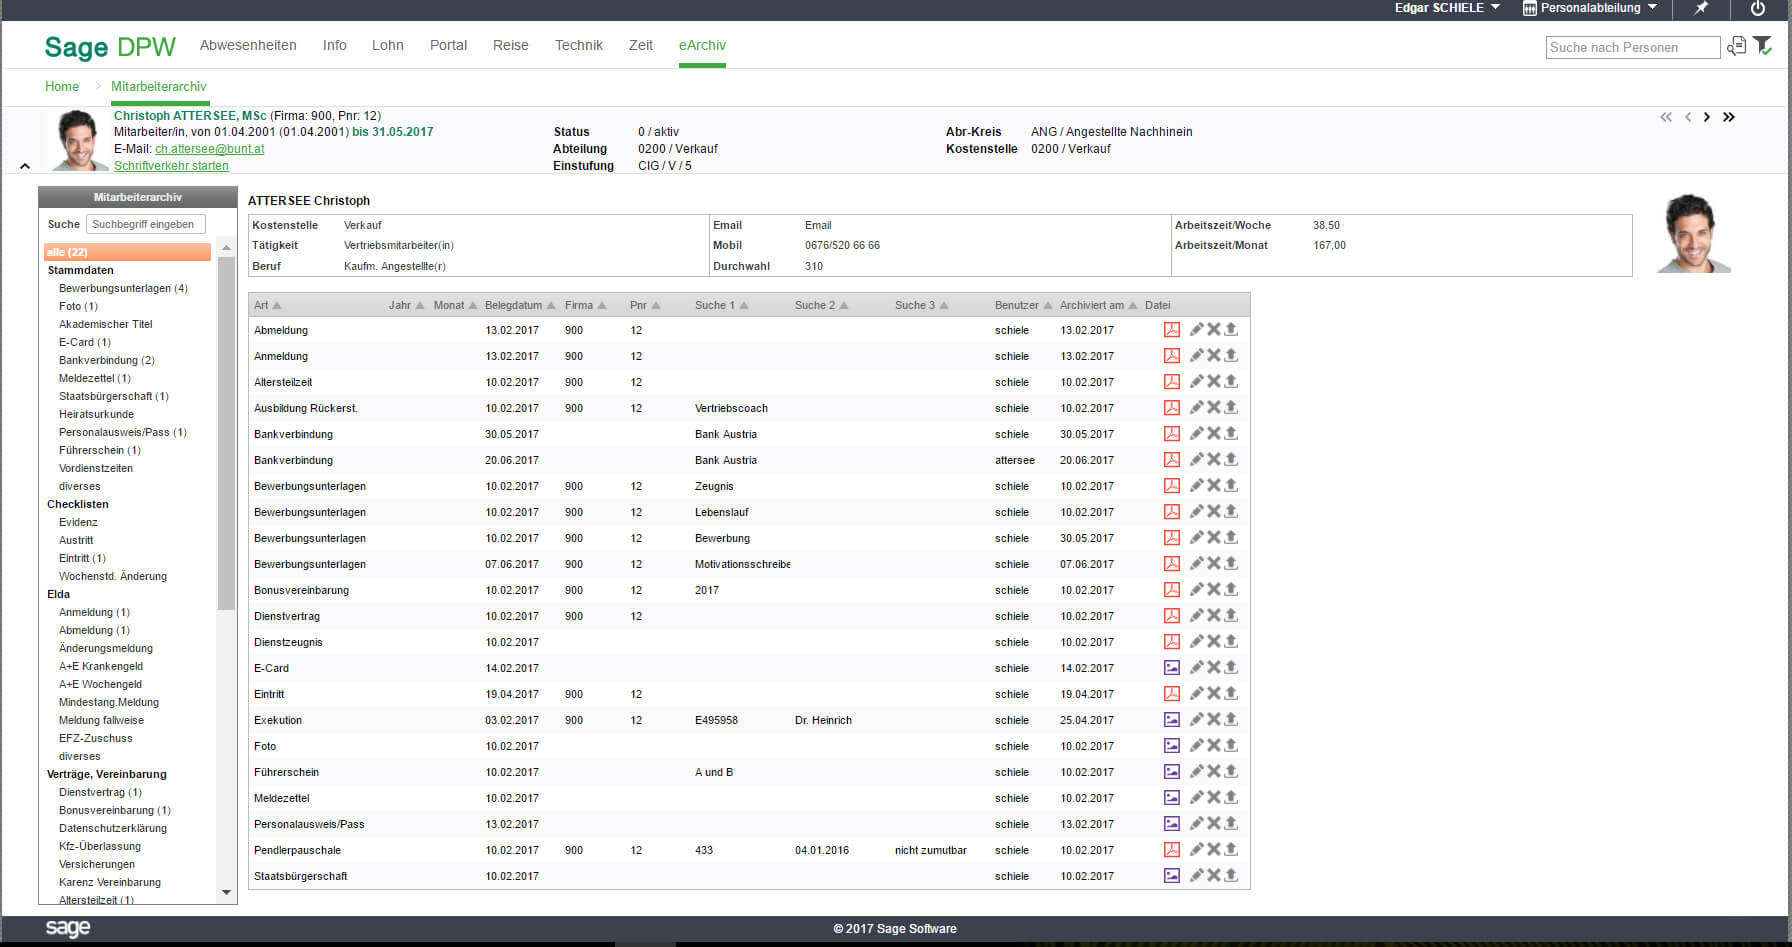Open PDF of the Motivationsschreiben Bewerbungsunterlagen row
Screen dimensions: 1792x947
click(1171, 563)
